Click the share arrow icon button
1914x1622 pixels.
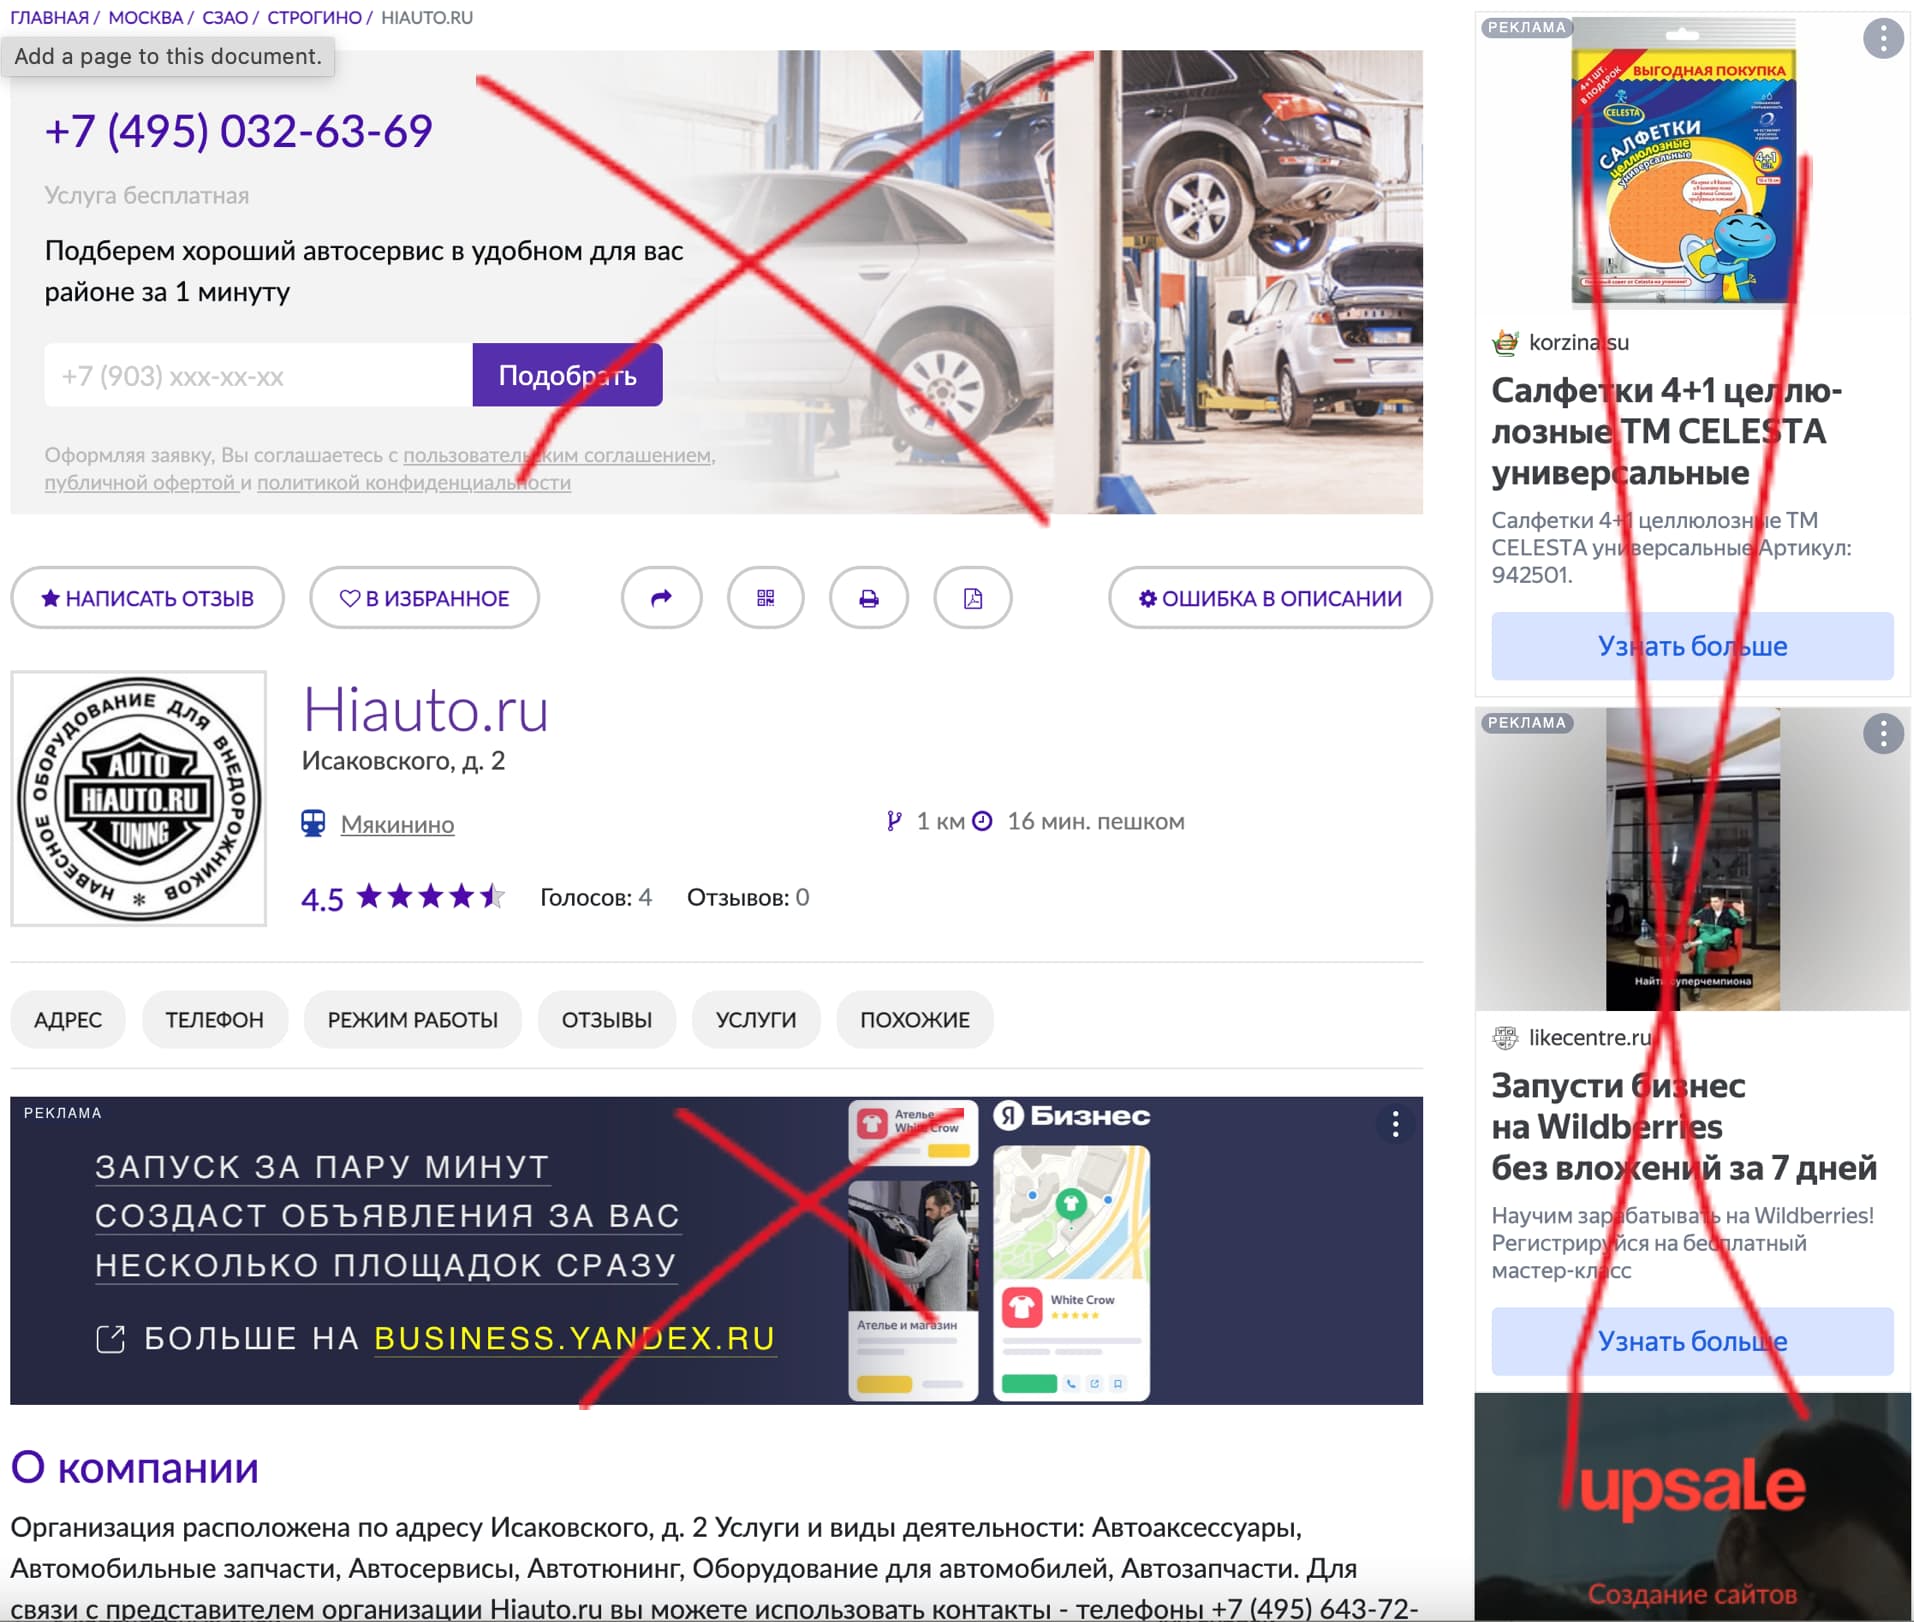[661, 598]
